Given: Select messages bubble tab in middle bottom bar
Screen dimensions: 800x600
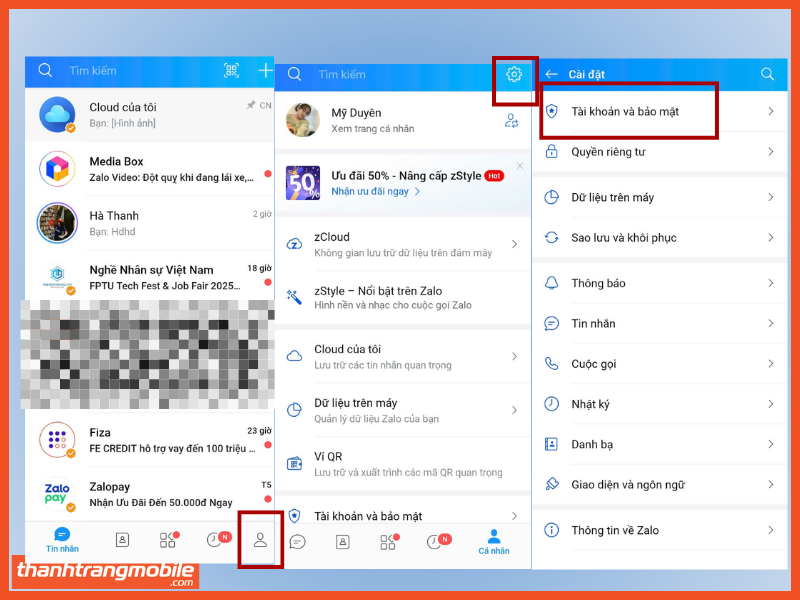Looking at the screenshot, I should click(297, 541).
